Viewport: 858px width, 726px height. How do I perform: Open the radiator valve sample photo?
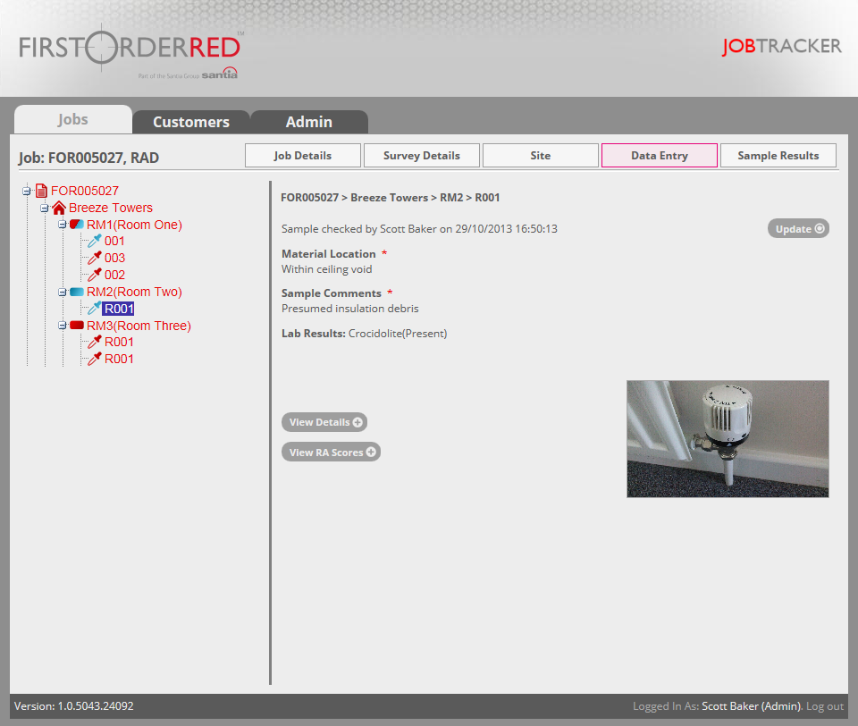pyautogui.click(x=727, y=438)
